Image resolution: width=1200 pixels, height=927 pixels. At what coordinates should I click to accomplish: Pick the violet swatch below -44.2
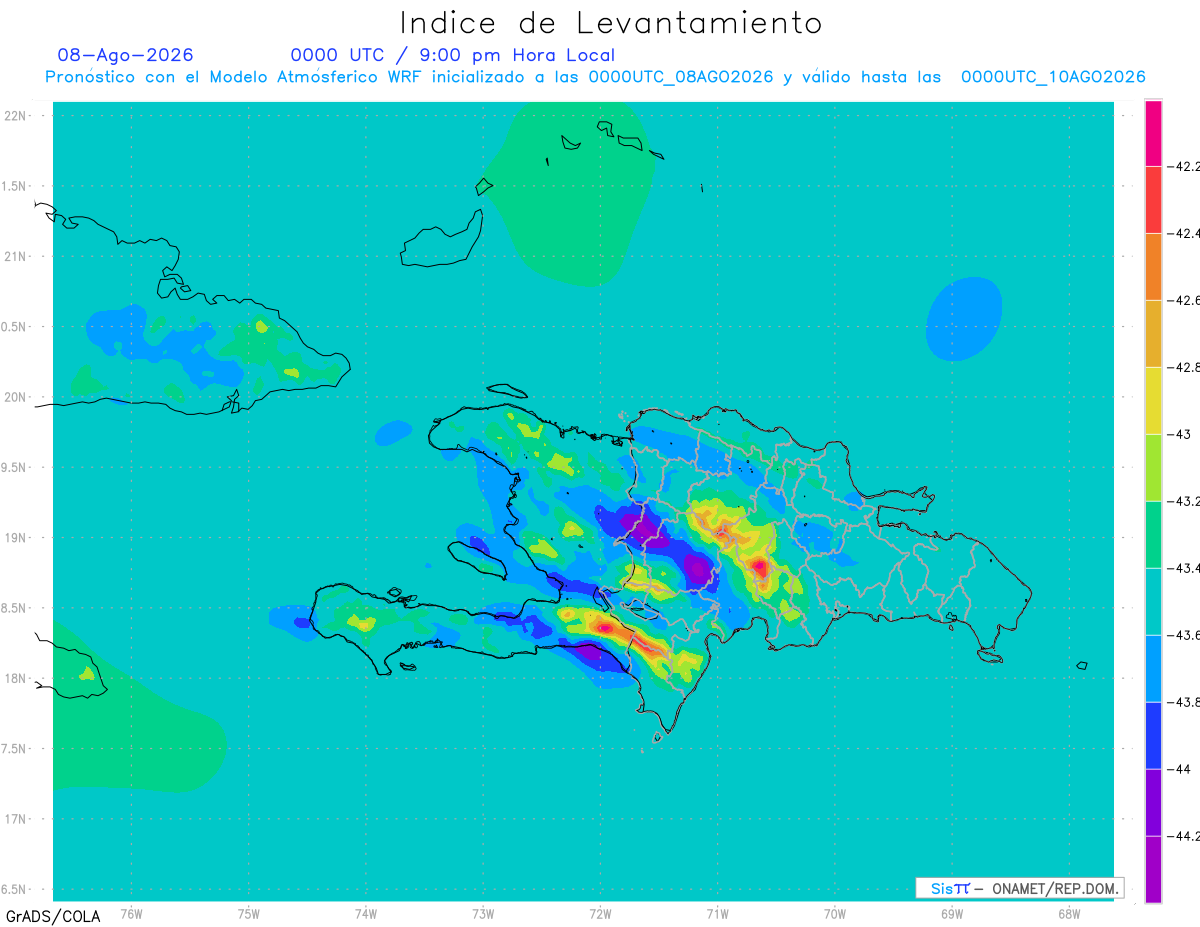click(x=1153, y=870)
